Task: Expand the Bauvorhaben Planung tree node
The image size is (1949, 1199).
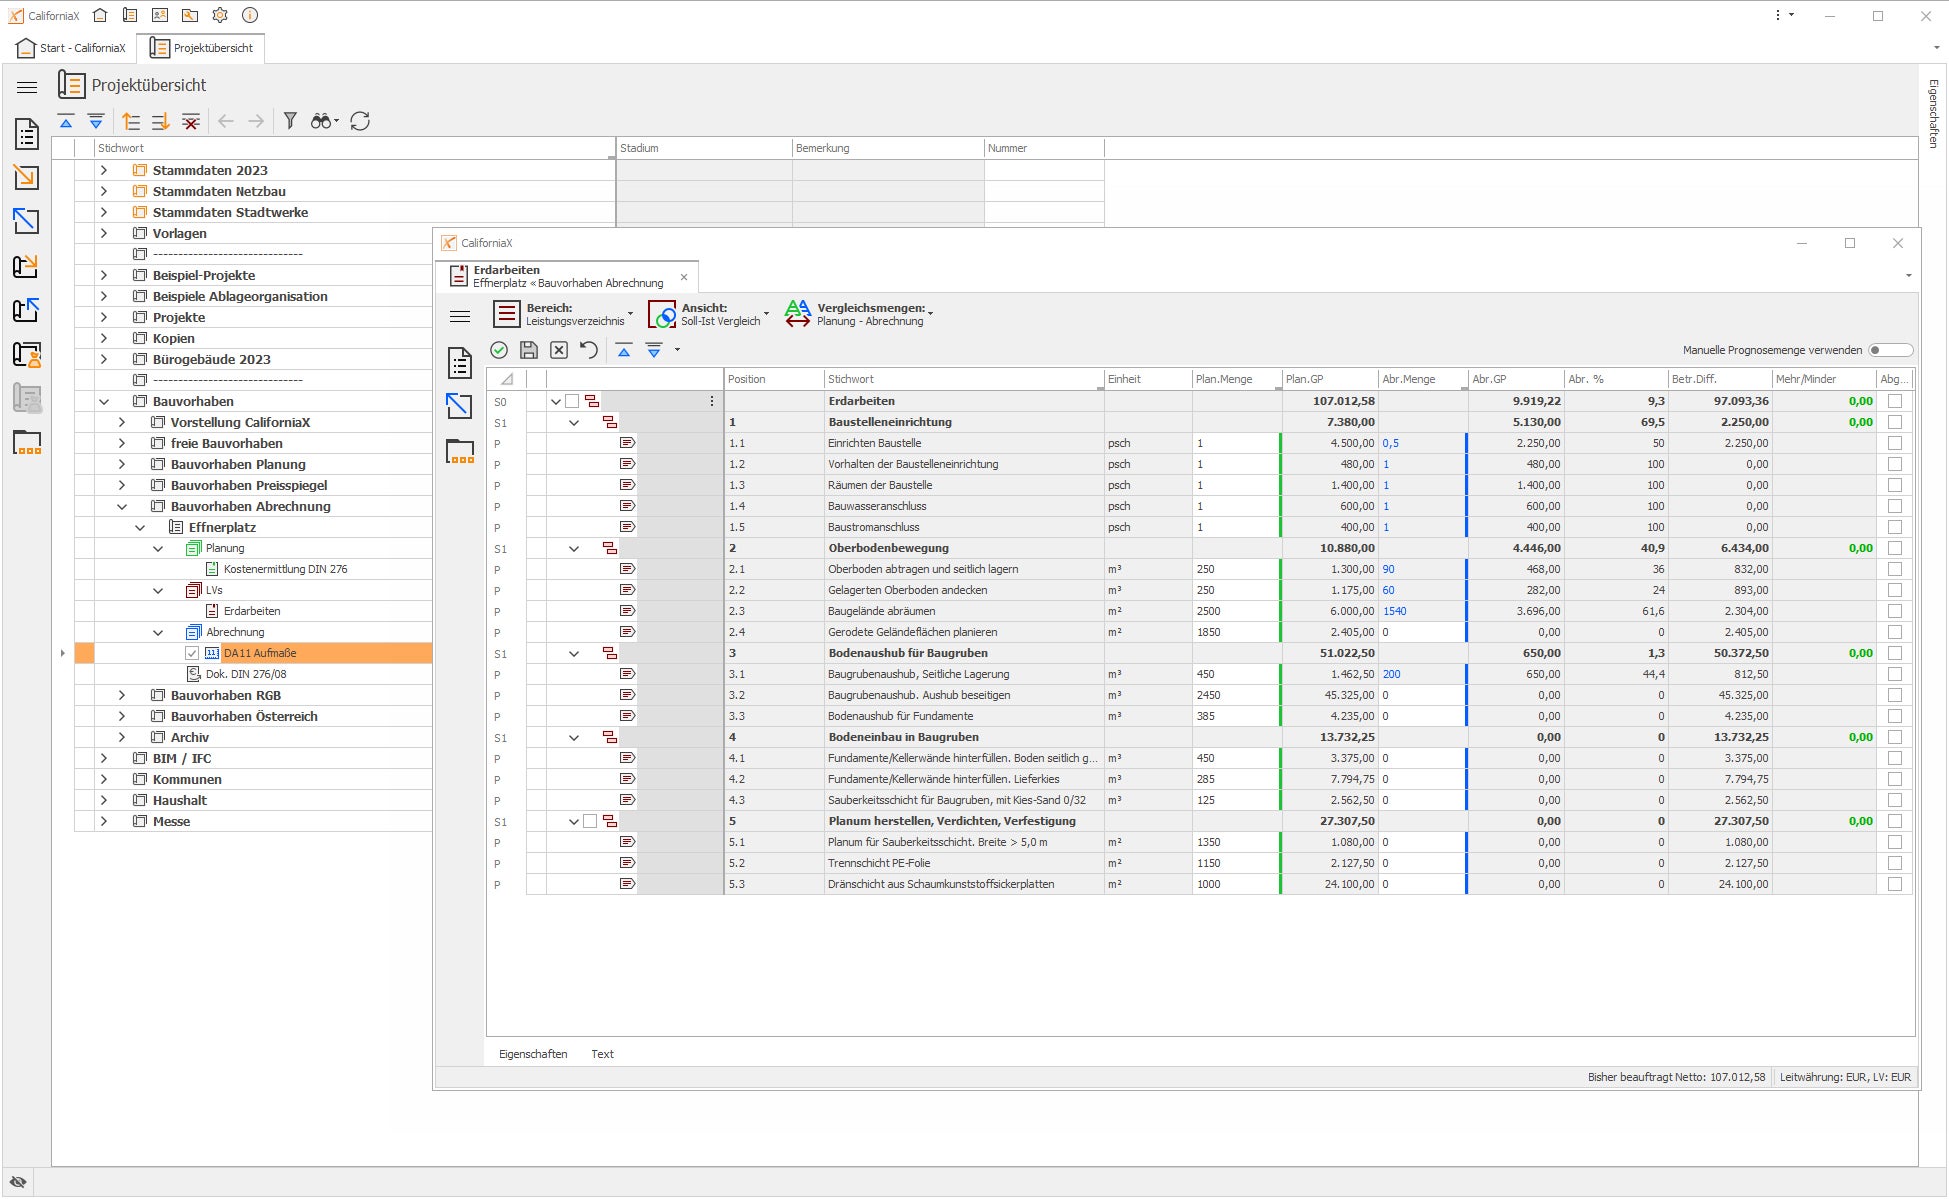Action: (122, 464)
